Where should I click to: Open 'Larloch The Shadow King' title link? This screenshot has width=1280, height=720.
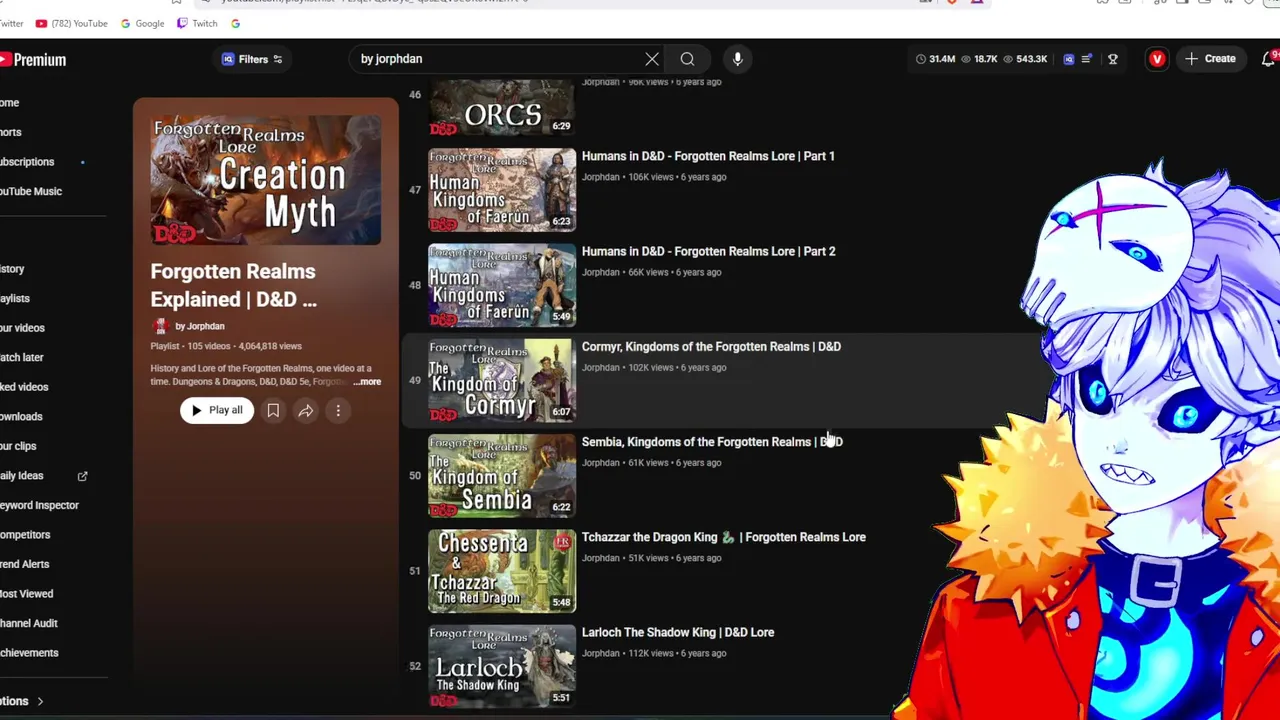tap(678, 632)
